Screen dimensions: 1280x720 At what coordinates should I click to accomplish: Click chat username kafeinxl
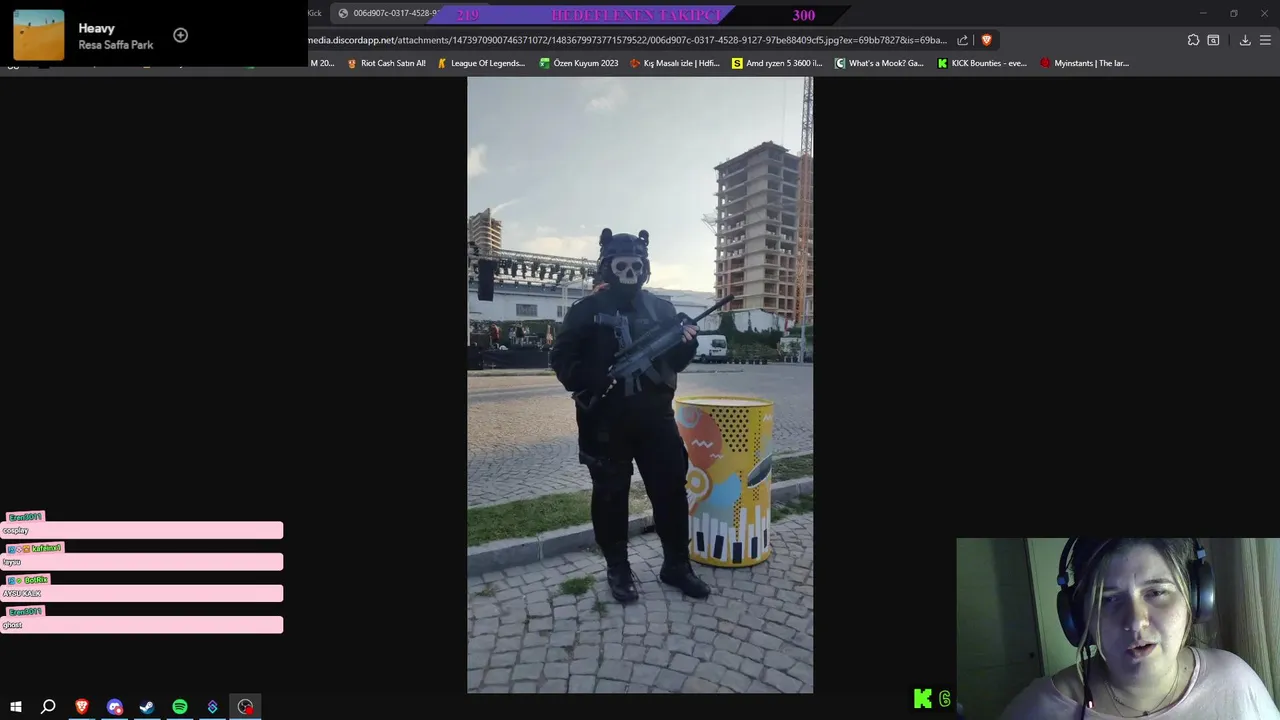[46, 548]
